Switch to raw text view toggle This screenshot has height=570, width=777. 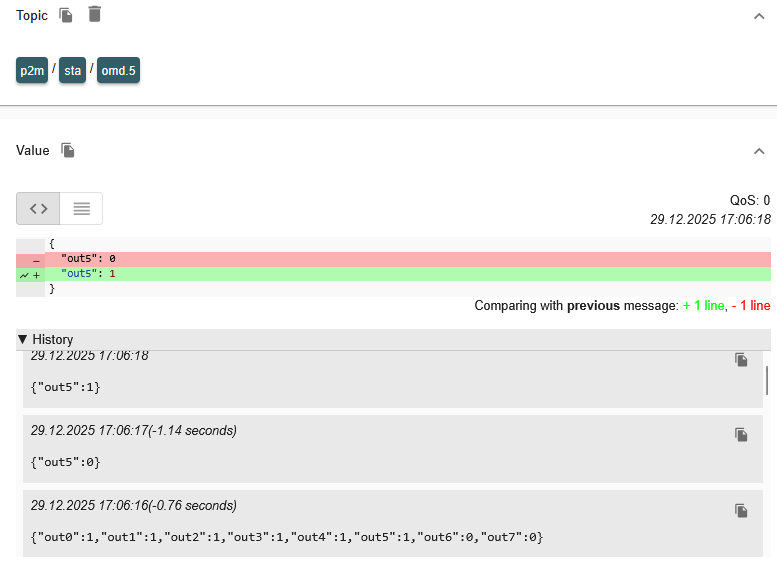tap(81, 208)
